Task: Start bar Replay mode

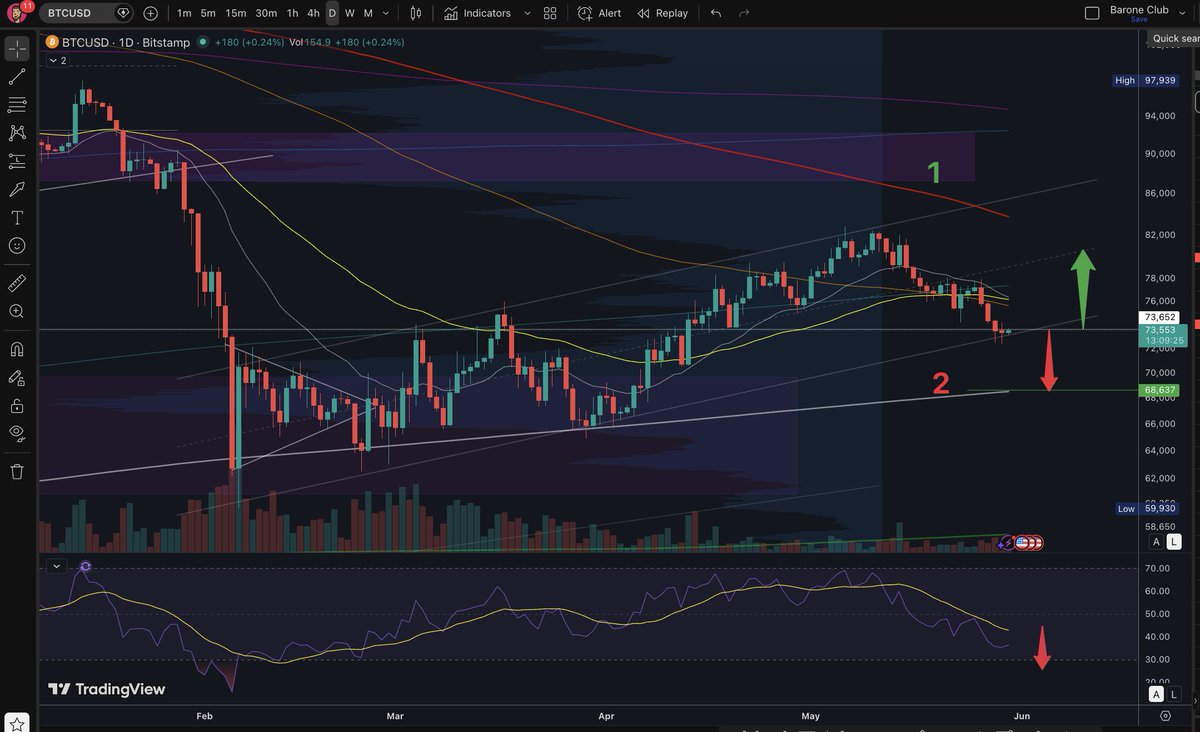Action: pos(662,13)
